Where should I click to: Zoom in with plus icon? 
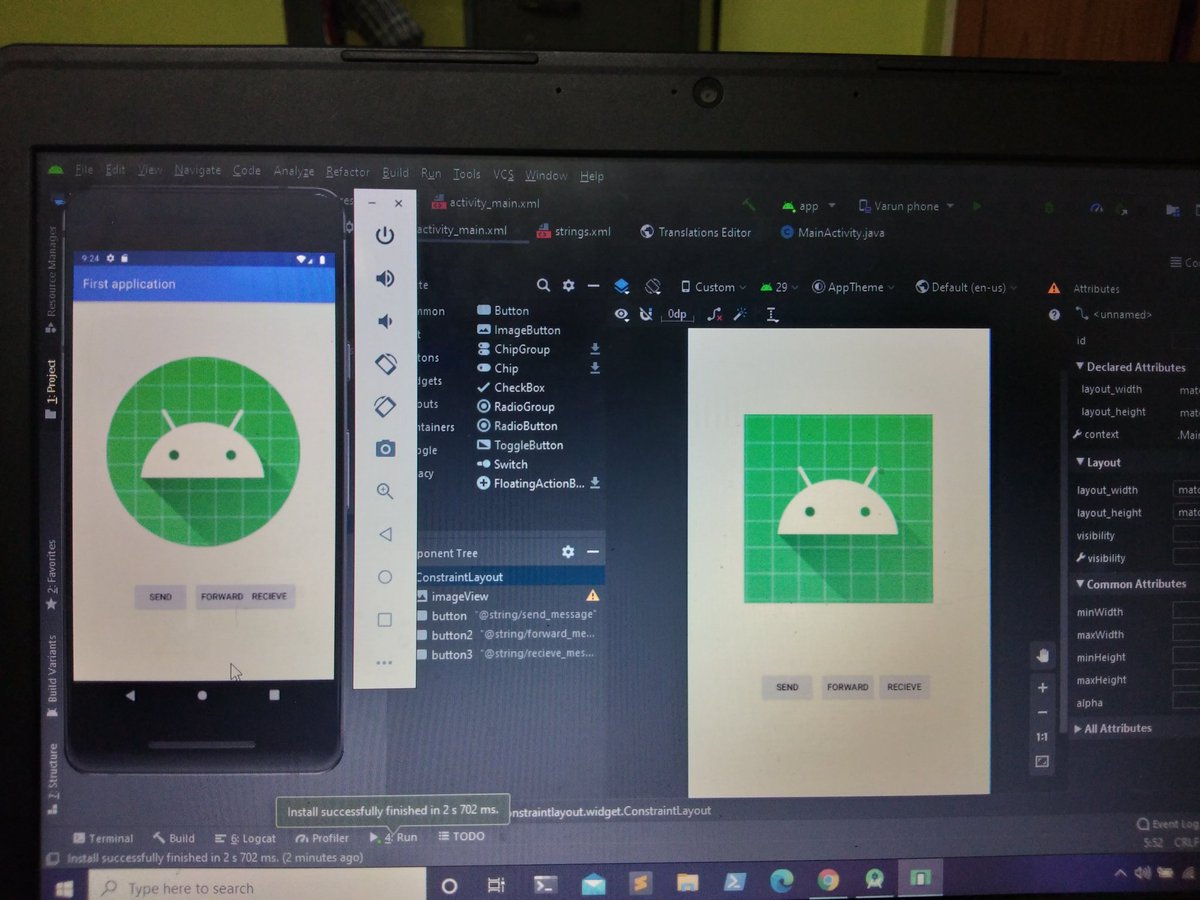[1042, 688]
